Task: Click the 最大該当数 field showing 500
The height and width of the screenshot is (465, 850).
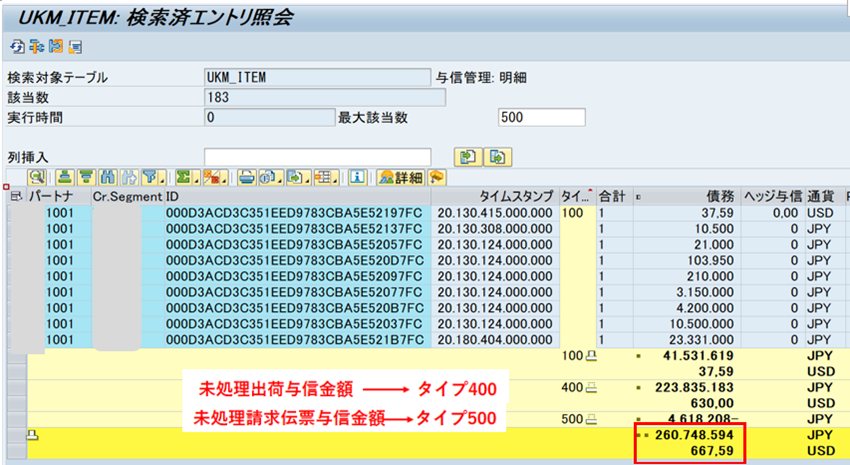Action: click(x=542, y=117)
